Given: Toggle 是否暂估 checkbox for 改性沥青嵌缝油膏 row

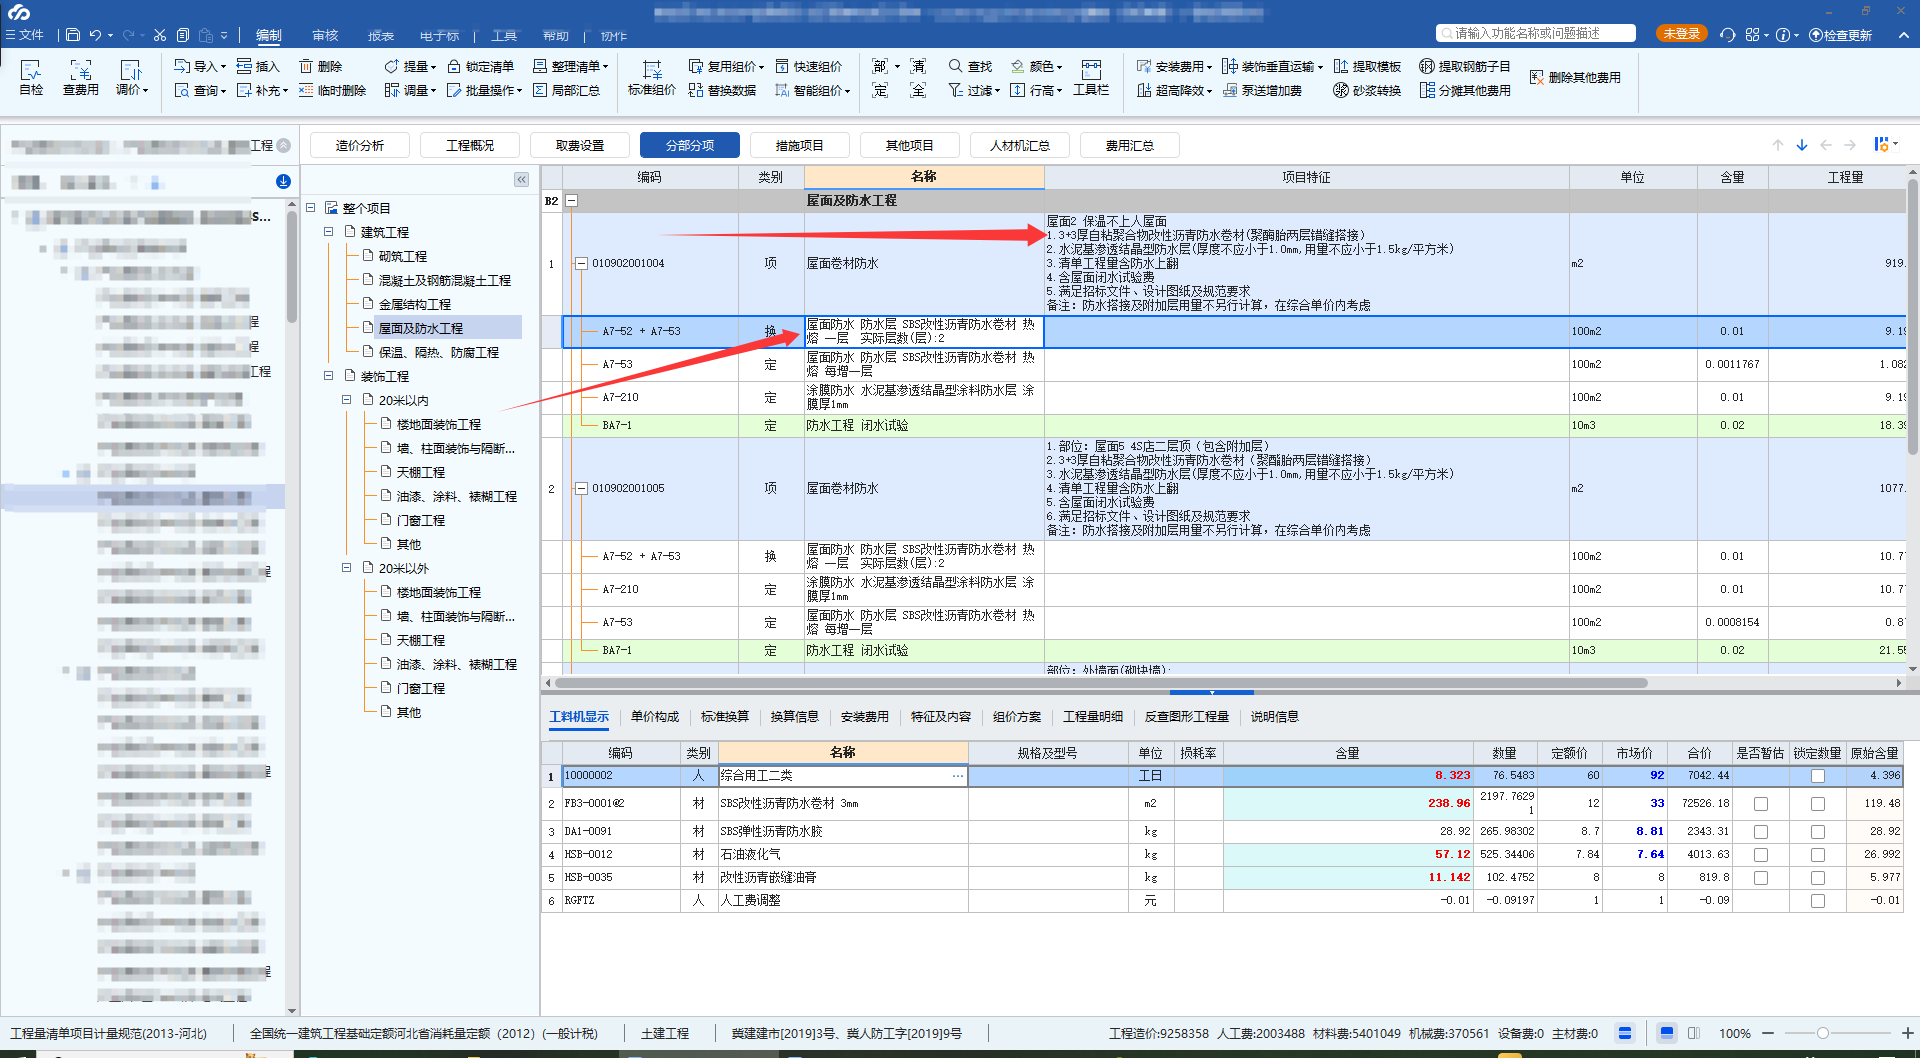Looking at the screenshot, I should point(1761,878).
